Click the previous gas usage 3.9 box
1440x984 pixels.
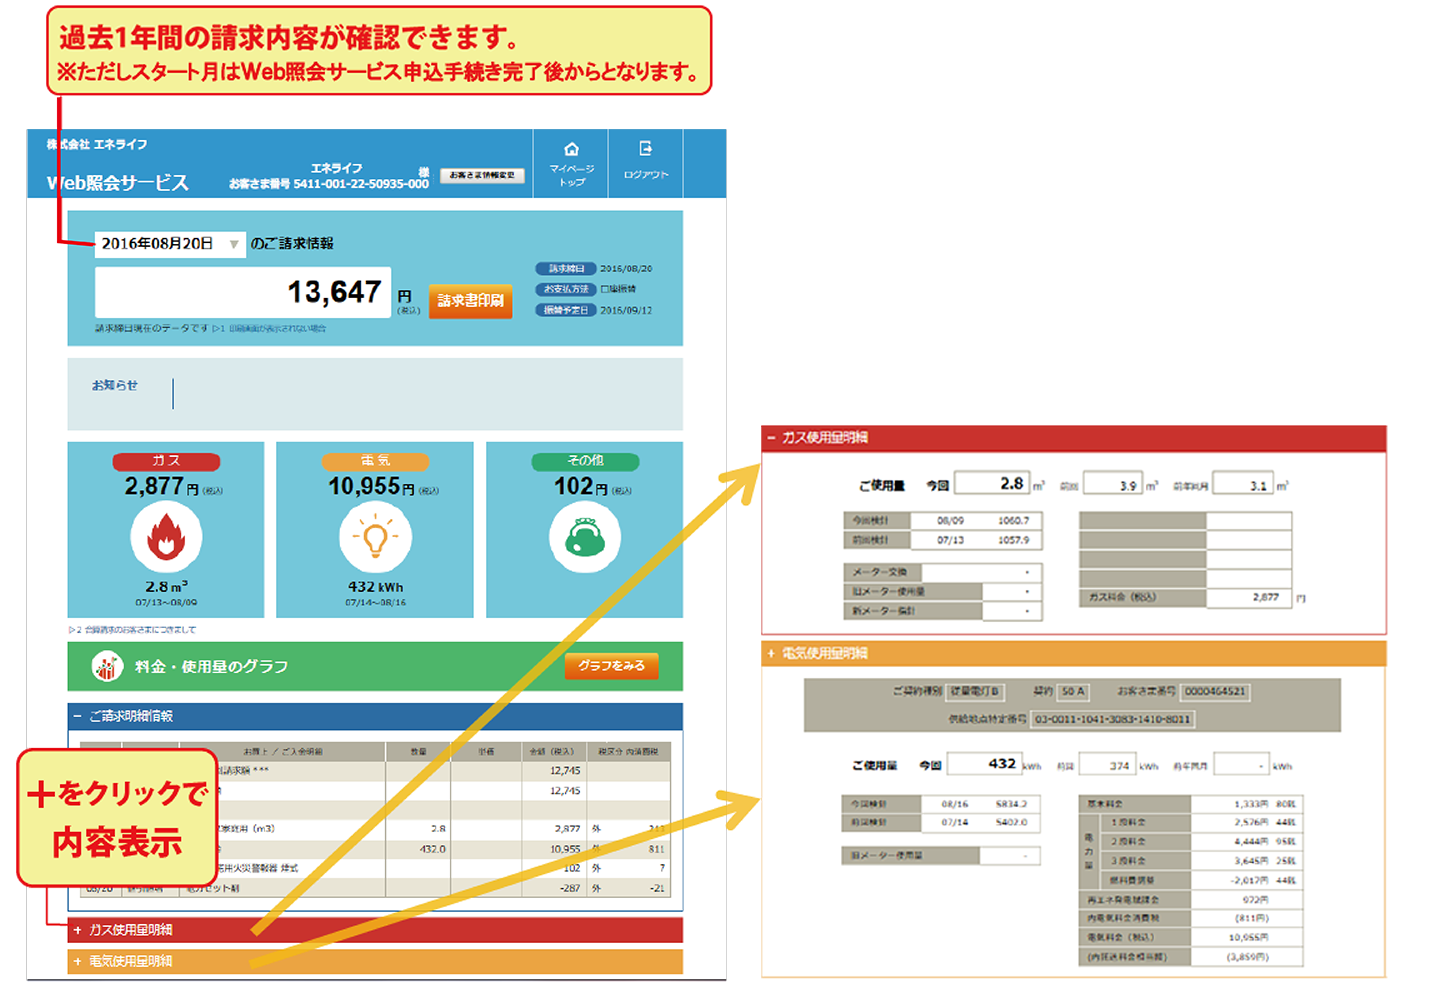pyautogui.click(x=1112, y=485)
